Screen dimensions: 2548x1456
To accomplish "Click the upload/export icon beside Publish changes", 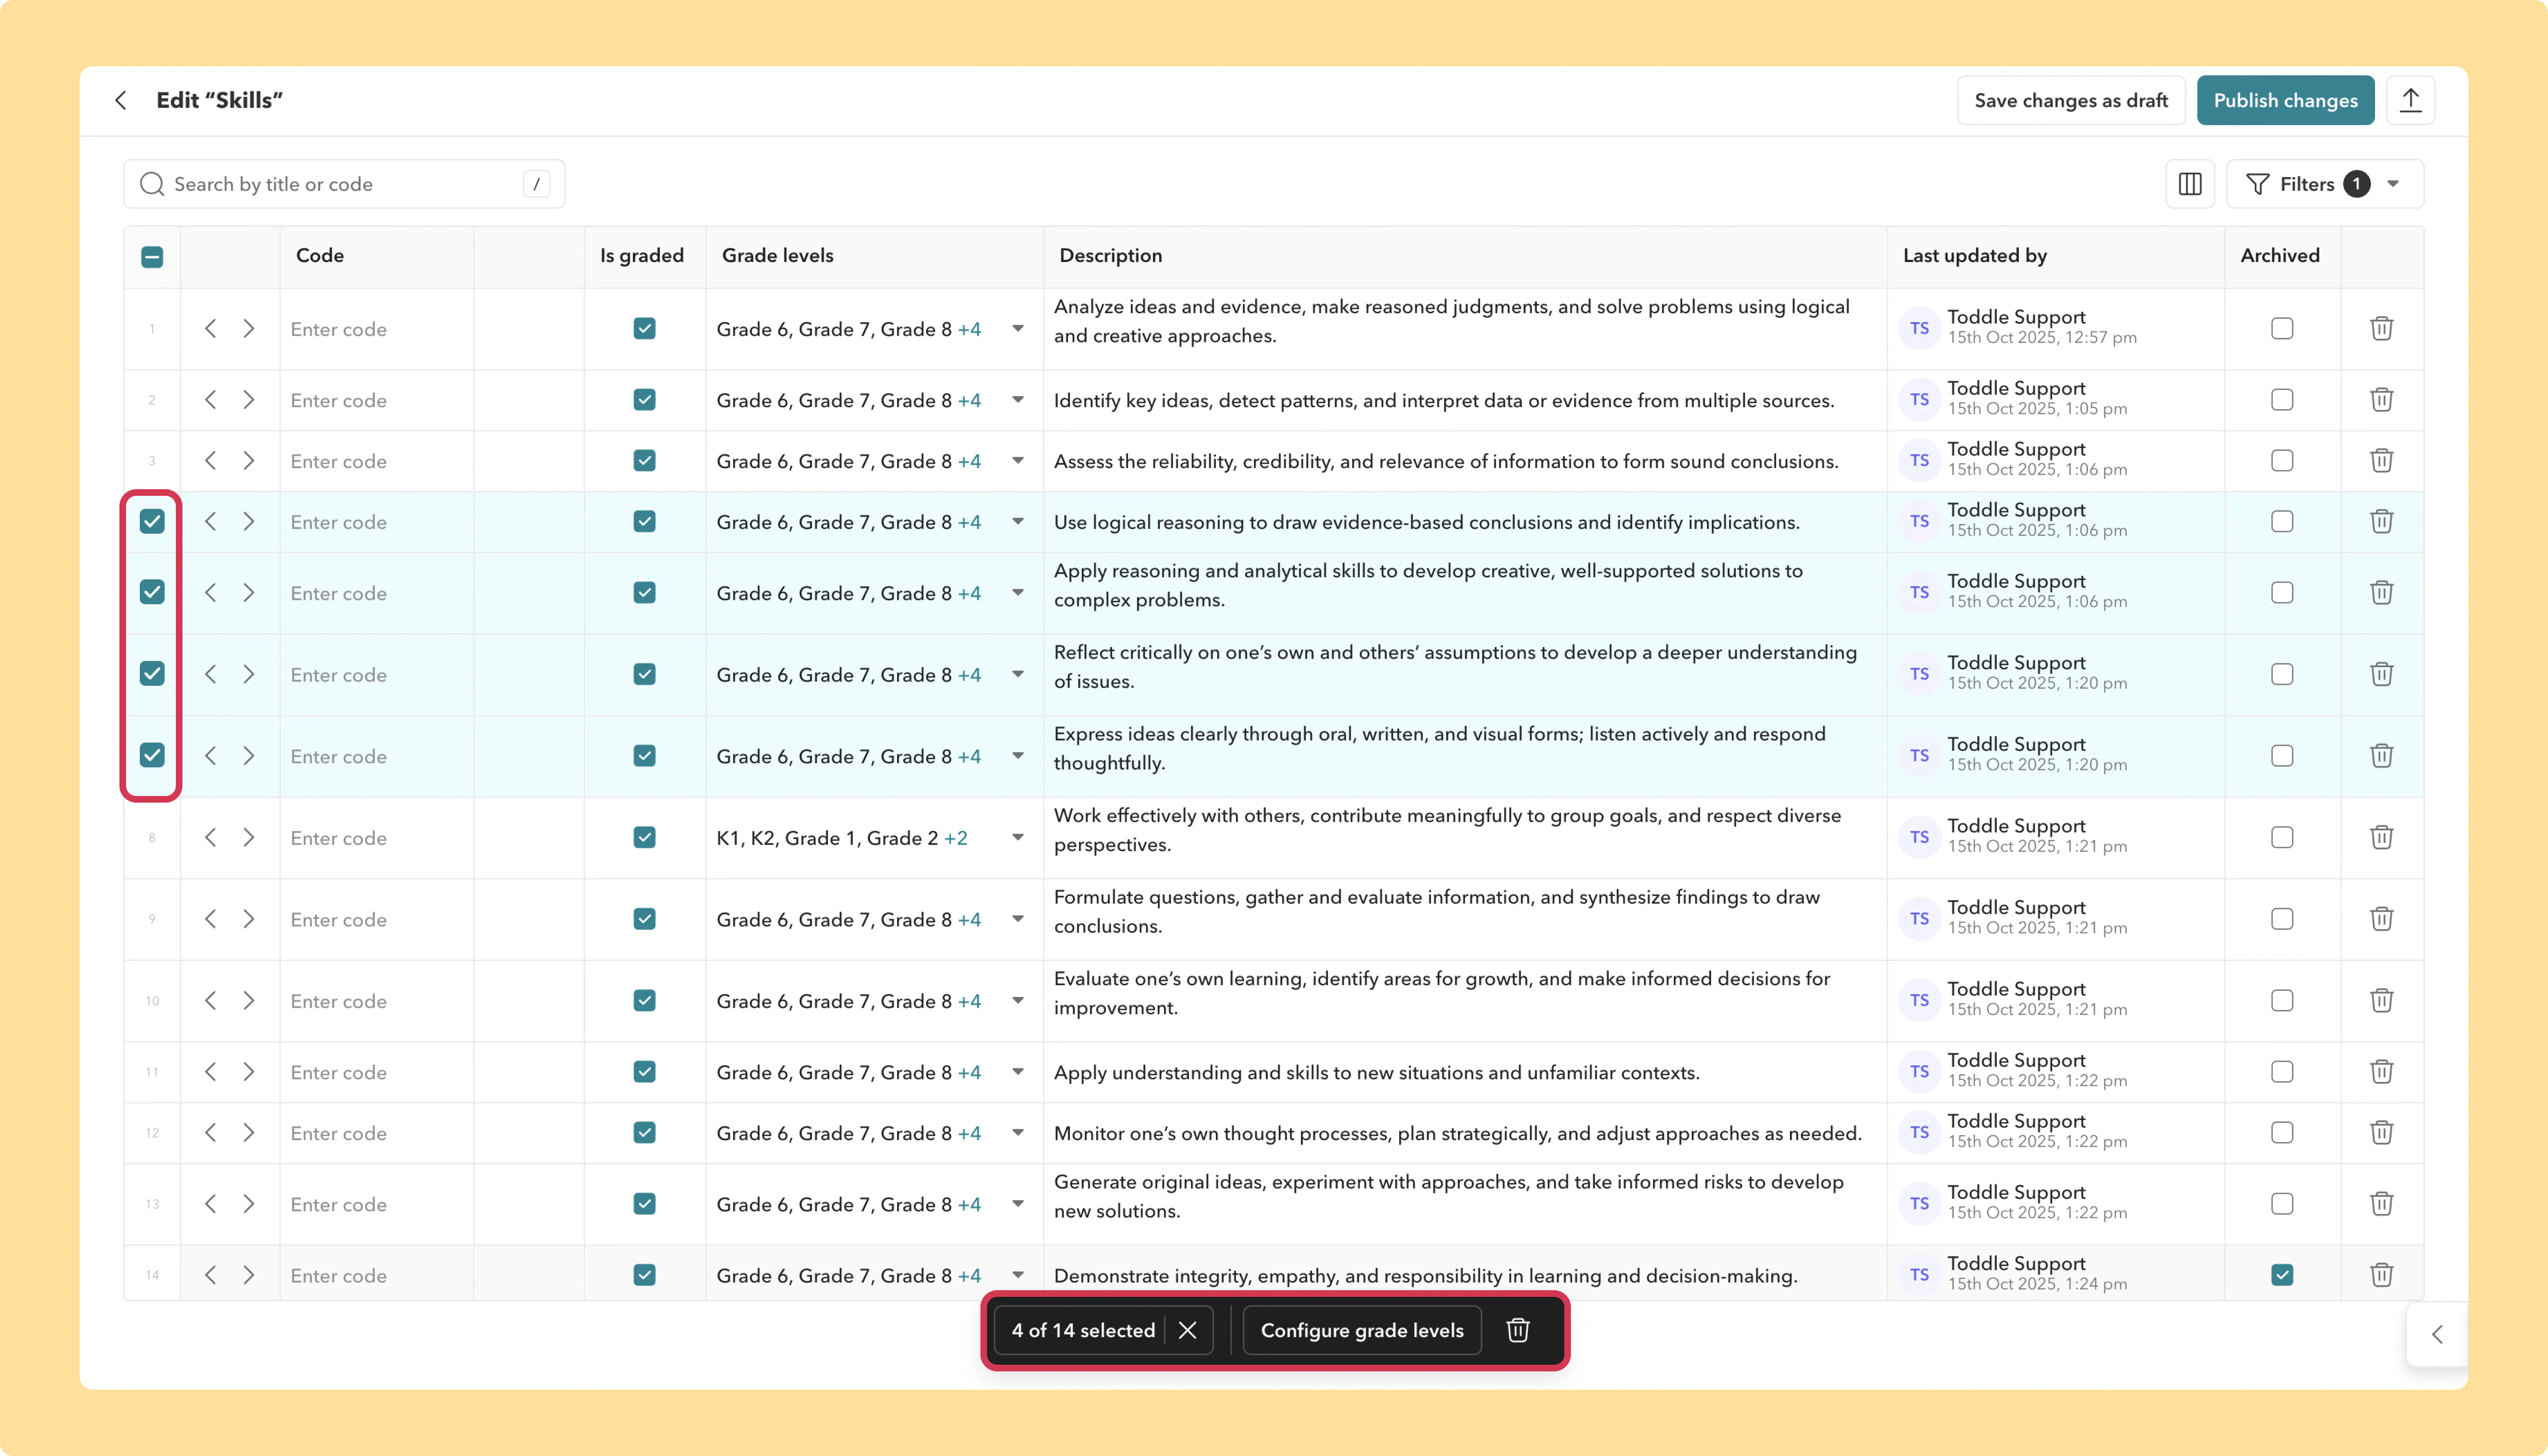I will pos(2410,100).
